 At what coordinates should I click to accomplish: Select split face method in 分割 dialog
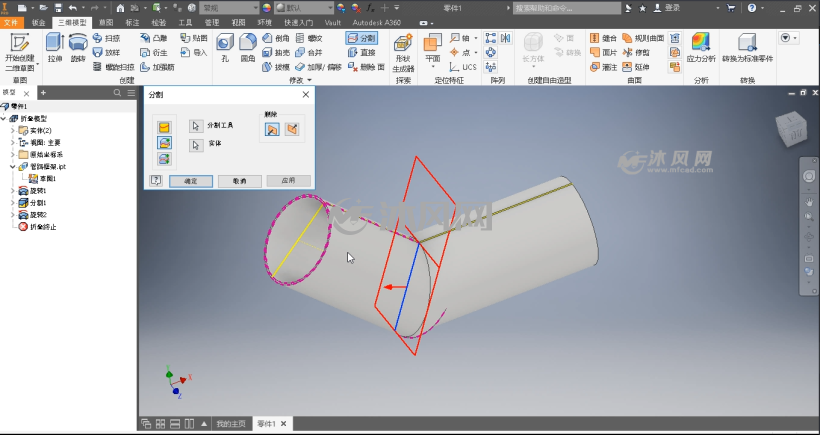click(x=164, y=127)
